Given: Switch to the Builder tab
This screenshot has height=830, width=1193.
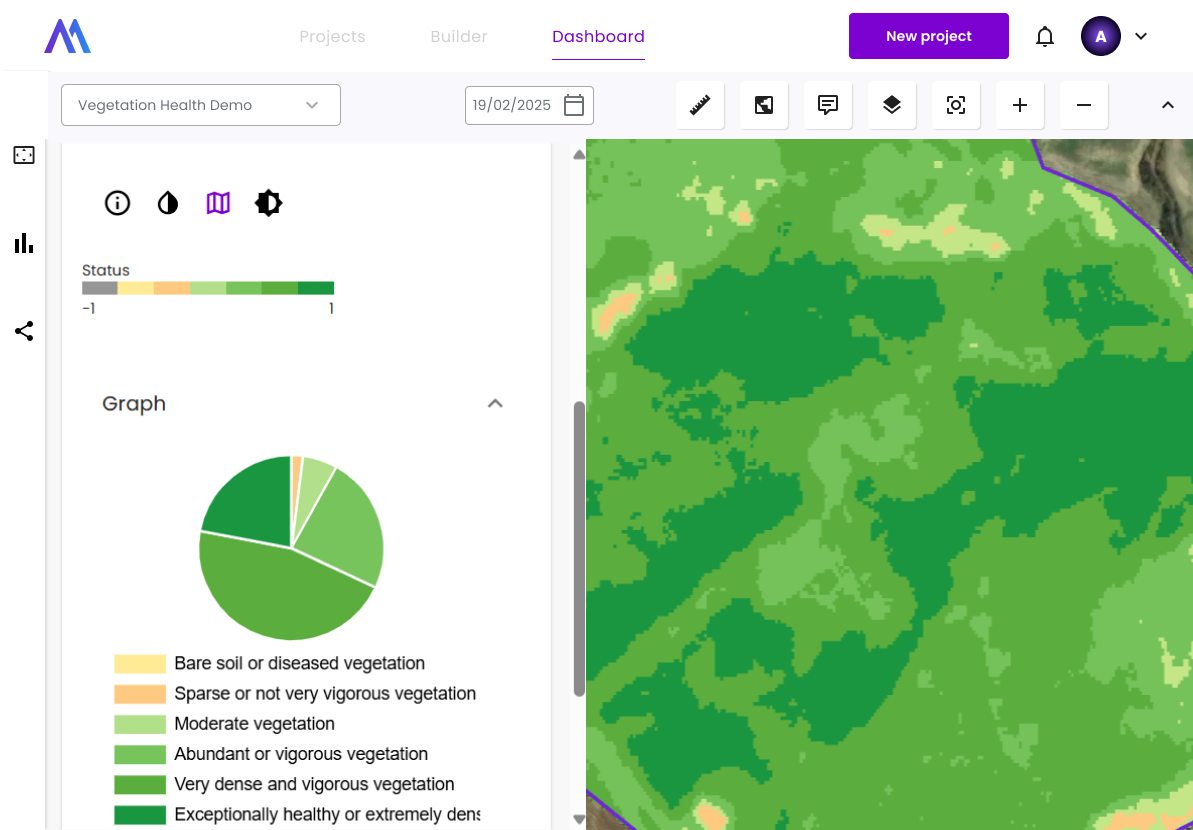Looking at the screenshot, I should [459, 37].
